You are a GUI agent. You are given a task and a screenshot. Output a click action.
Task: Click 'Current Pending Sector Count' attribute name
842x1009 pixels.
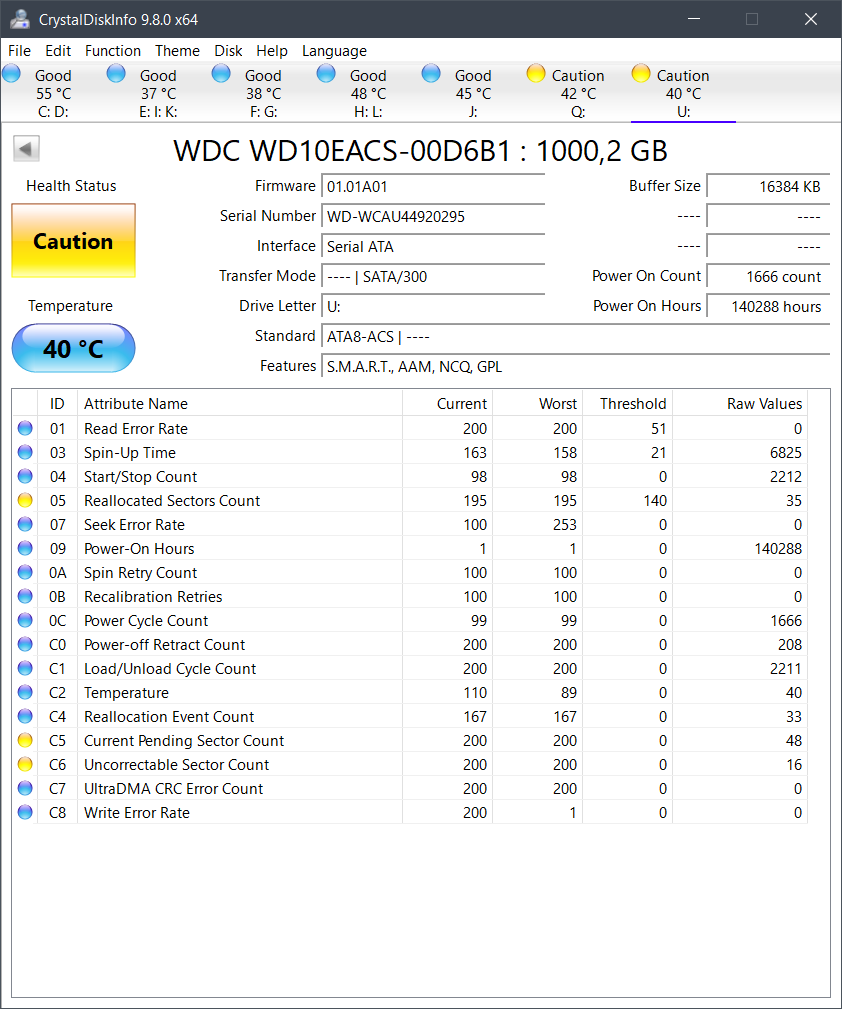pos(183,741)
